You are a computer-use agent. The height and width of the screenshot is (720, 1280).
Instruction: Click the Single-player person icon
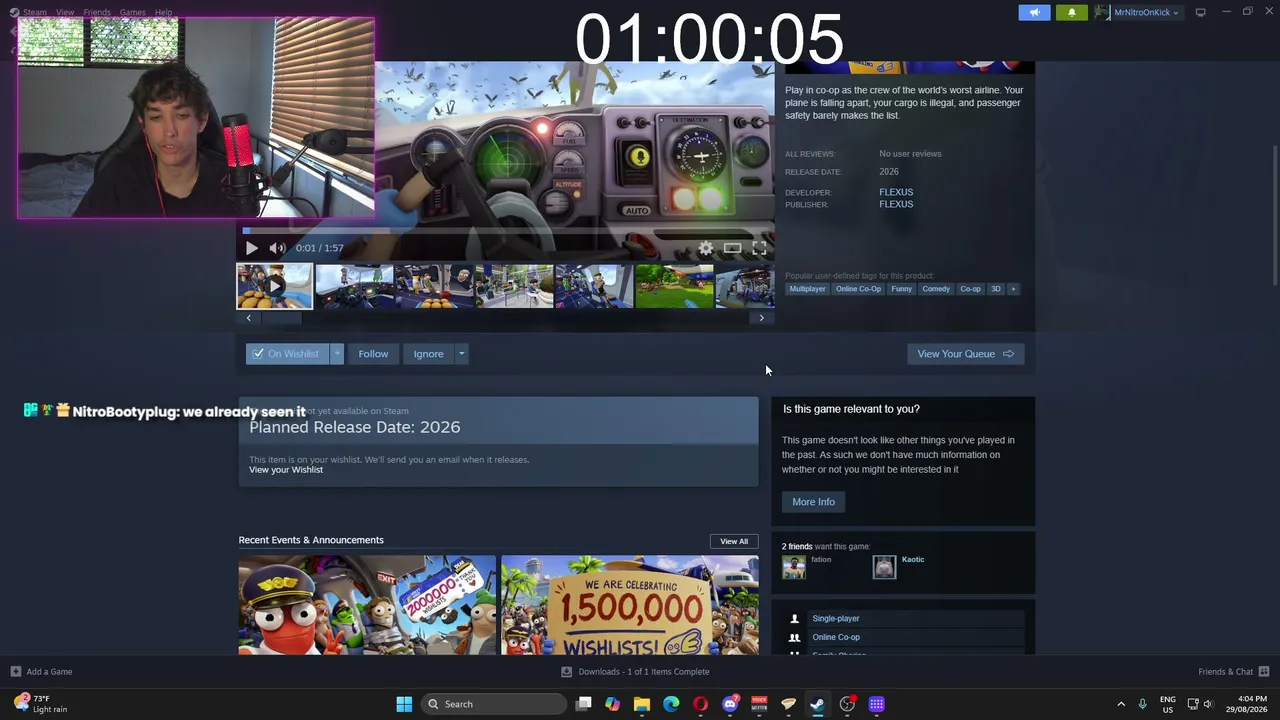795,619
